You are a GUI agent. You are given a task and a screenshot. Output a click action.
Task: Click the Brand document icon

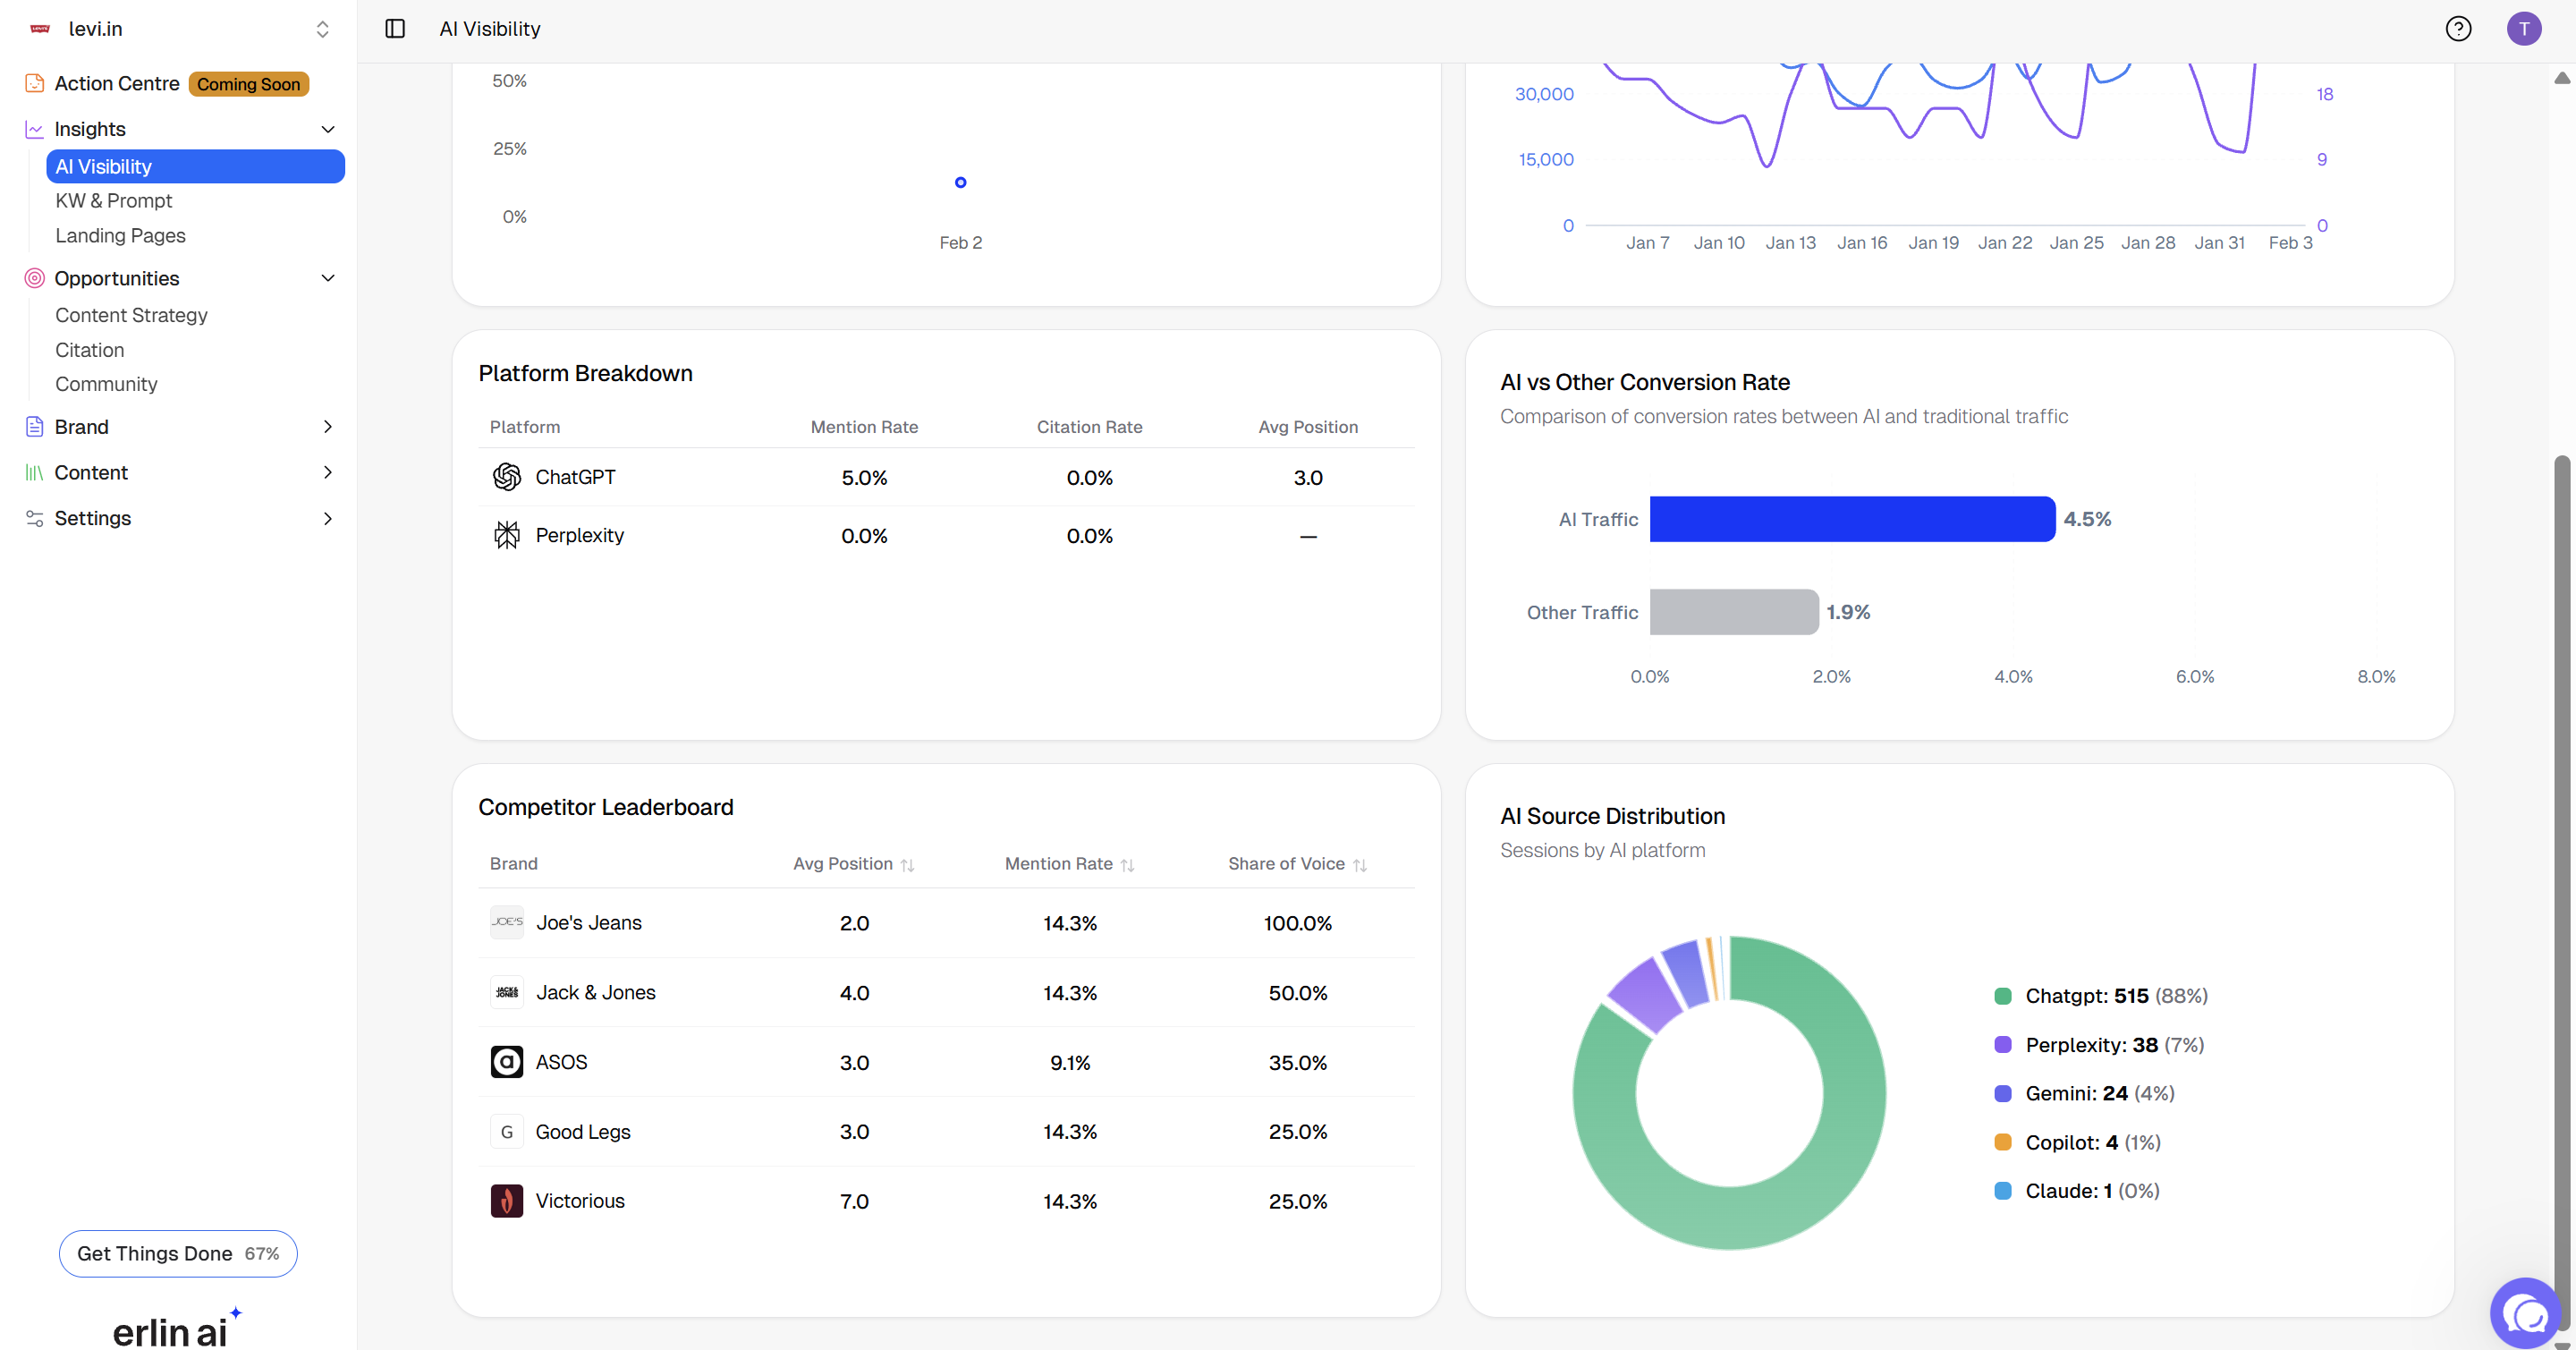35,427
